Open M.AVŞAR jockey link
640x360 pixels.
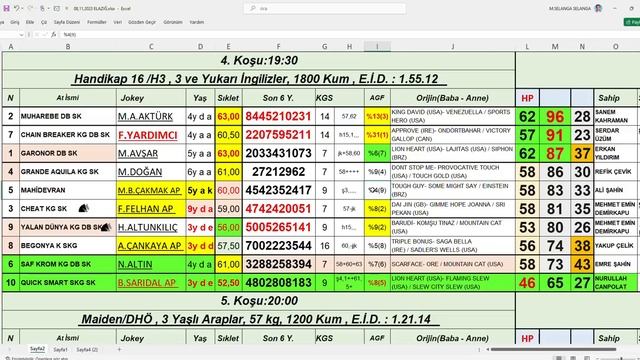(138, 153)
